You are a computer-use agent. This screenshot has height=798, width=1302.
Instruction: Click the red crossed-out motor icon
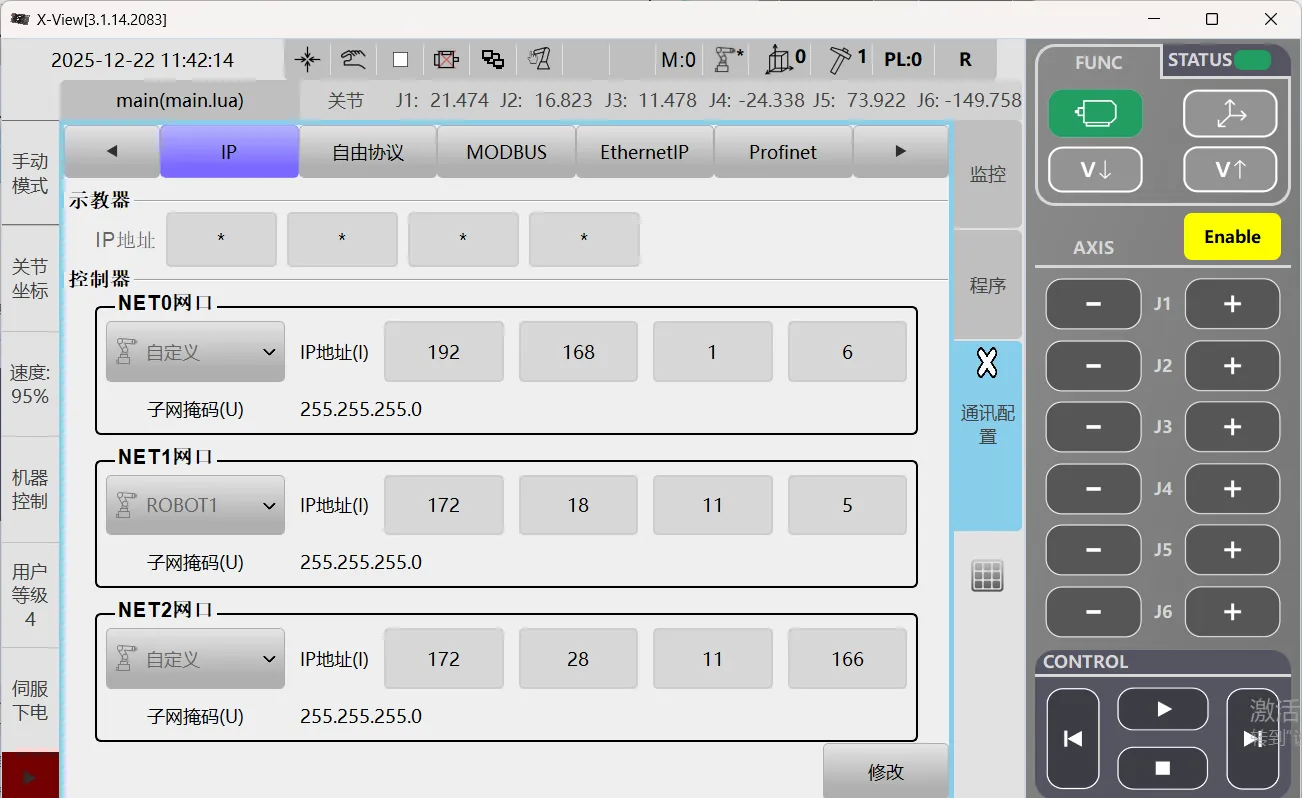pyautogui.click(x=446, y=60)
